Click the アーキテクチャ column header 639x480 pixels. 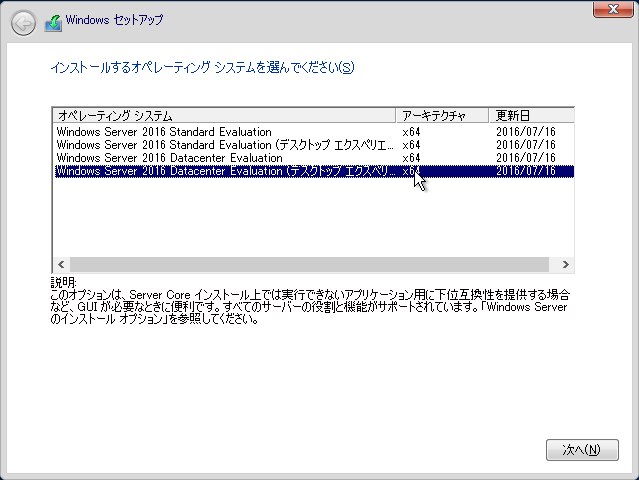(442, 116)
